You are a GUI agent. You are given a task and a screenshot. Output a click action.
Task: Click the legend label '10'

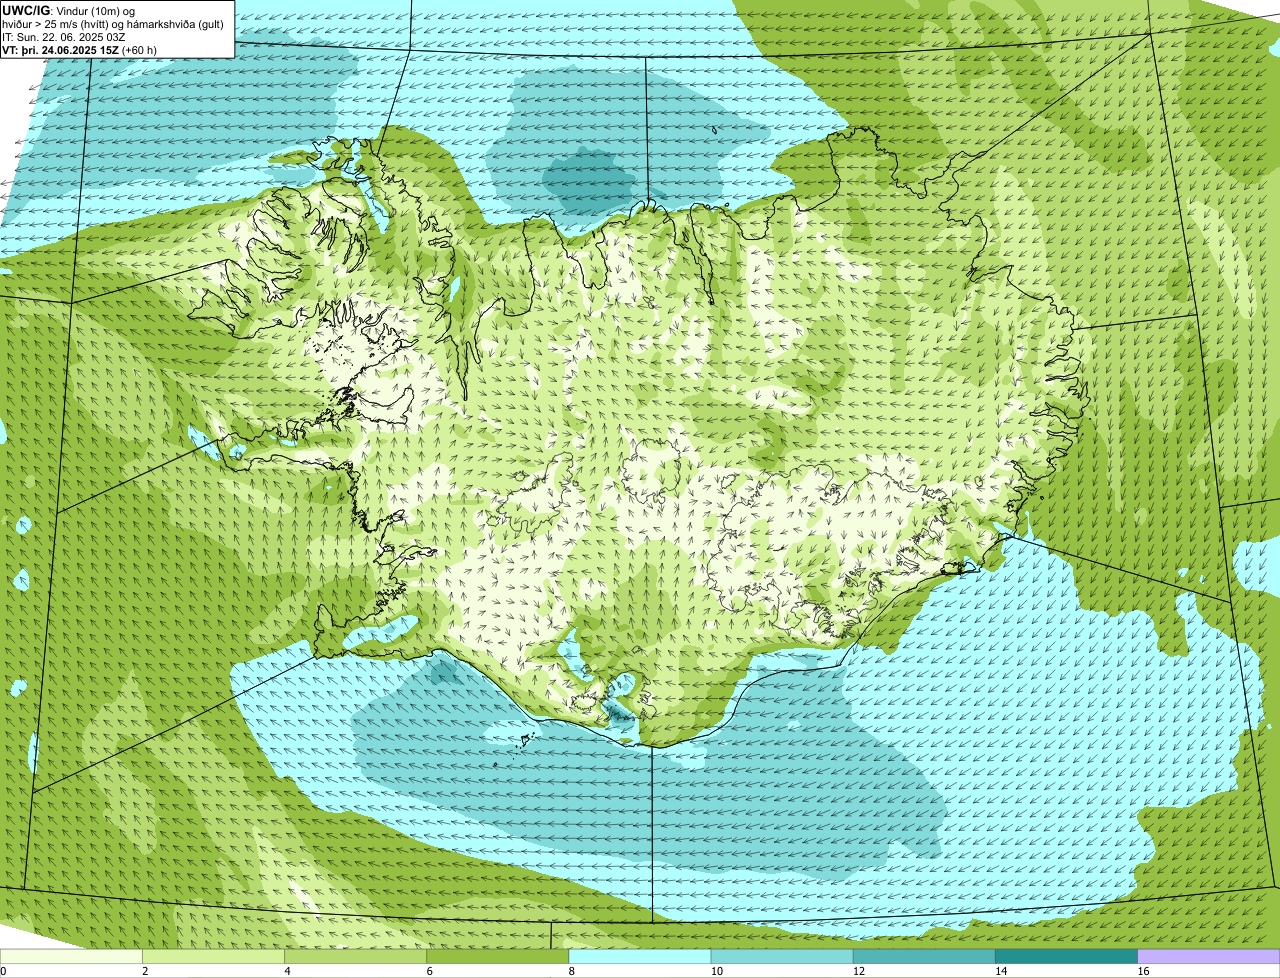pos(716,971)
